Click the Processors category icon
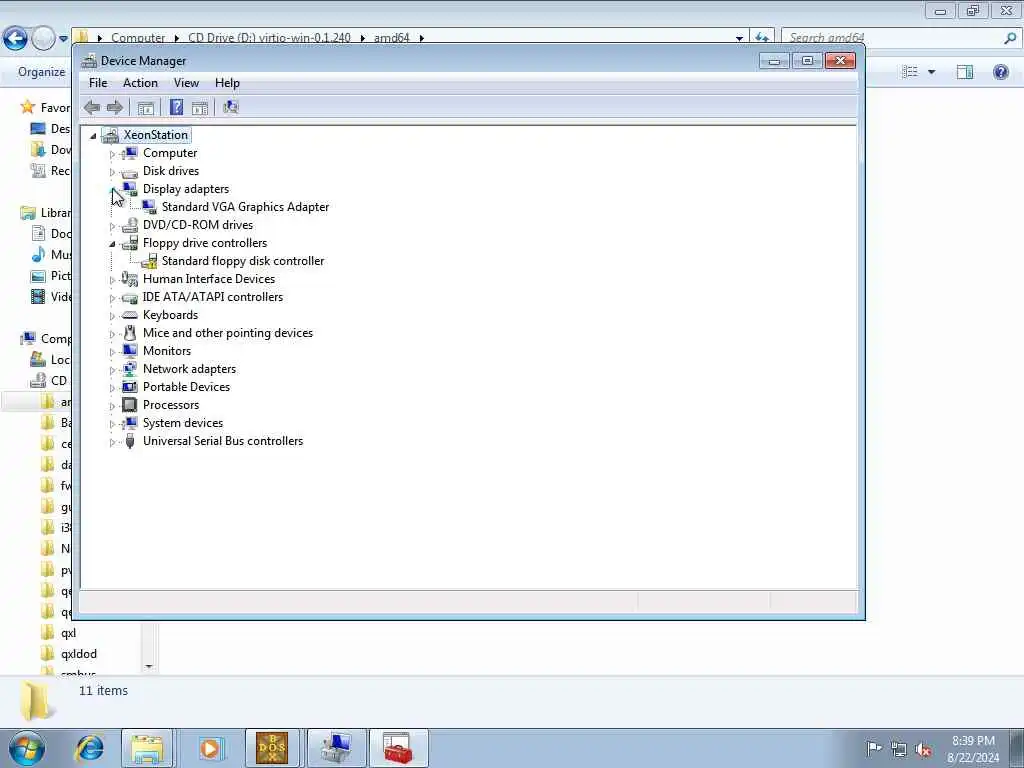 [129, 405]
